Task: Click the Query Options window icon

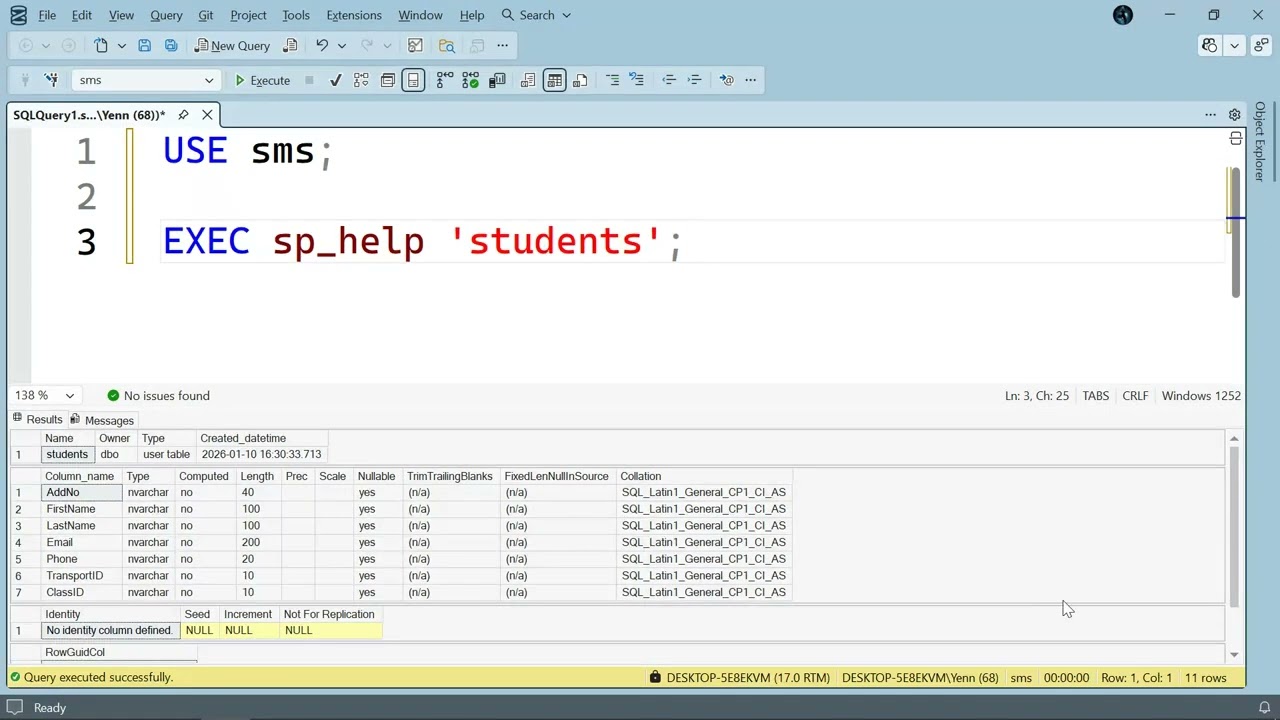Action: click(x=387, y=80)
